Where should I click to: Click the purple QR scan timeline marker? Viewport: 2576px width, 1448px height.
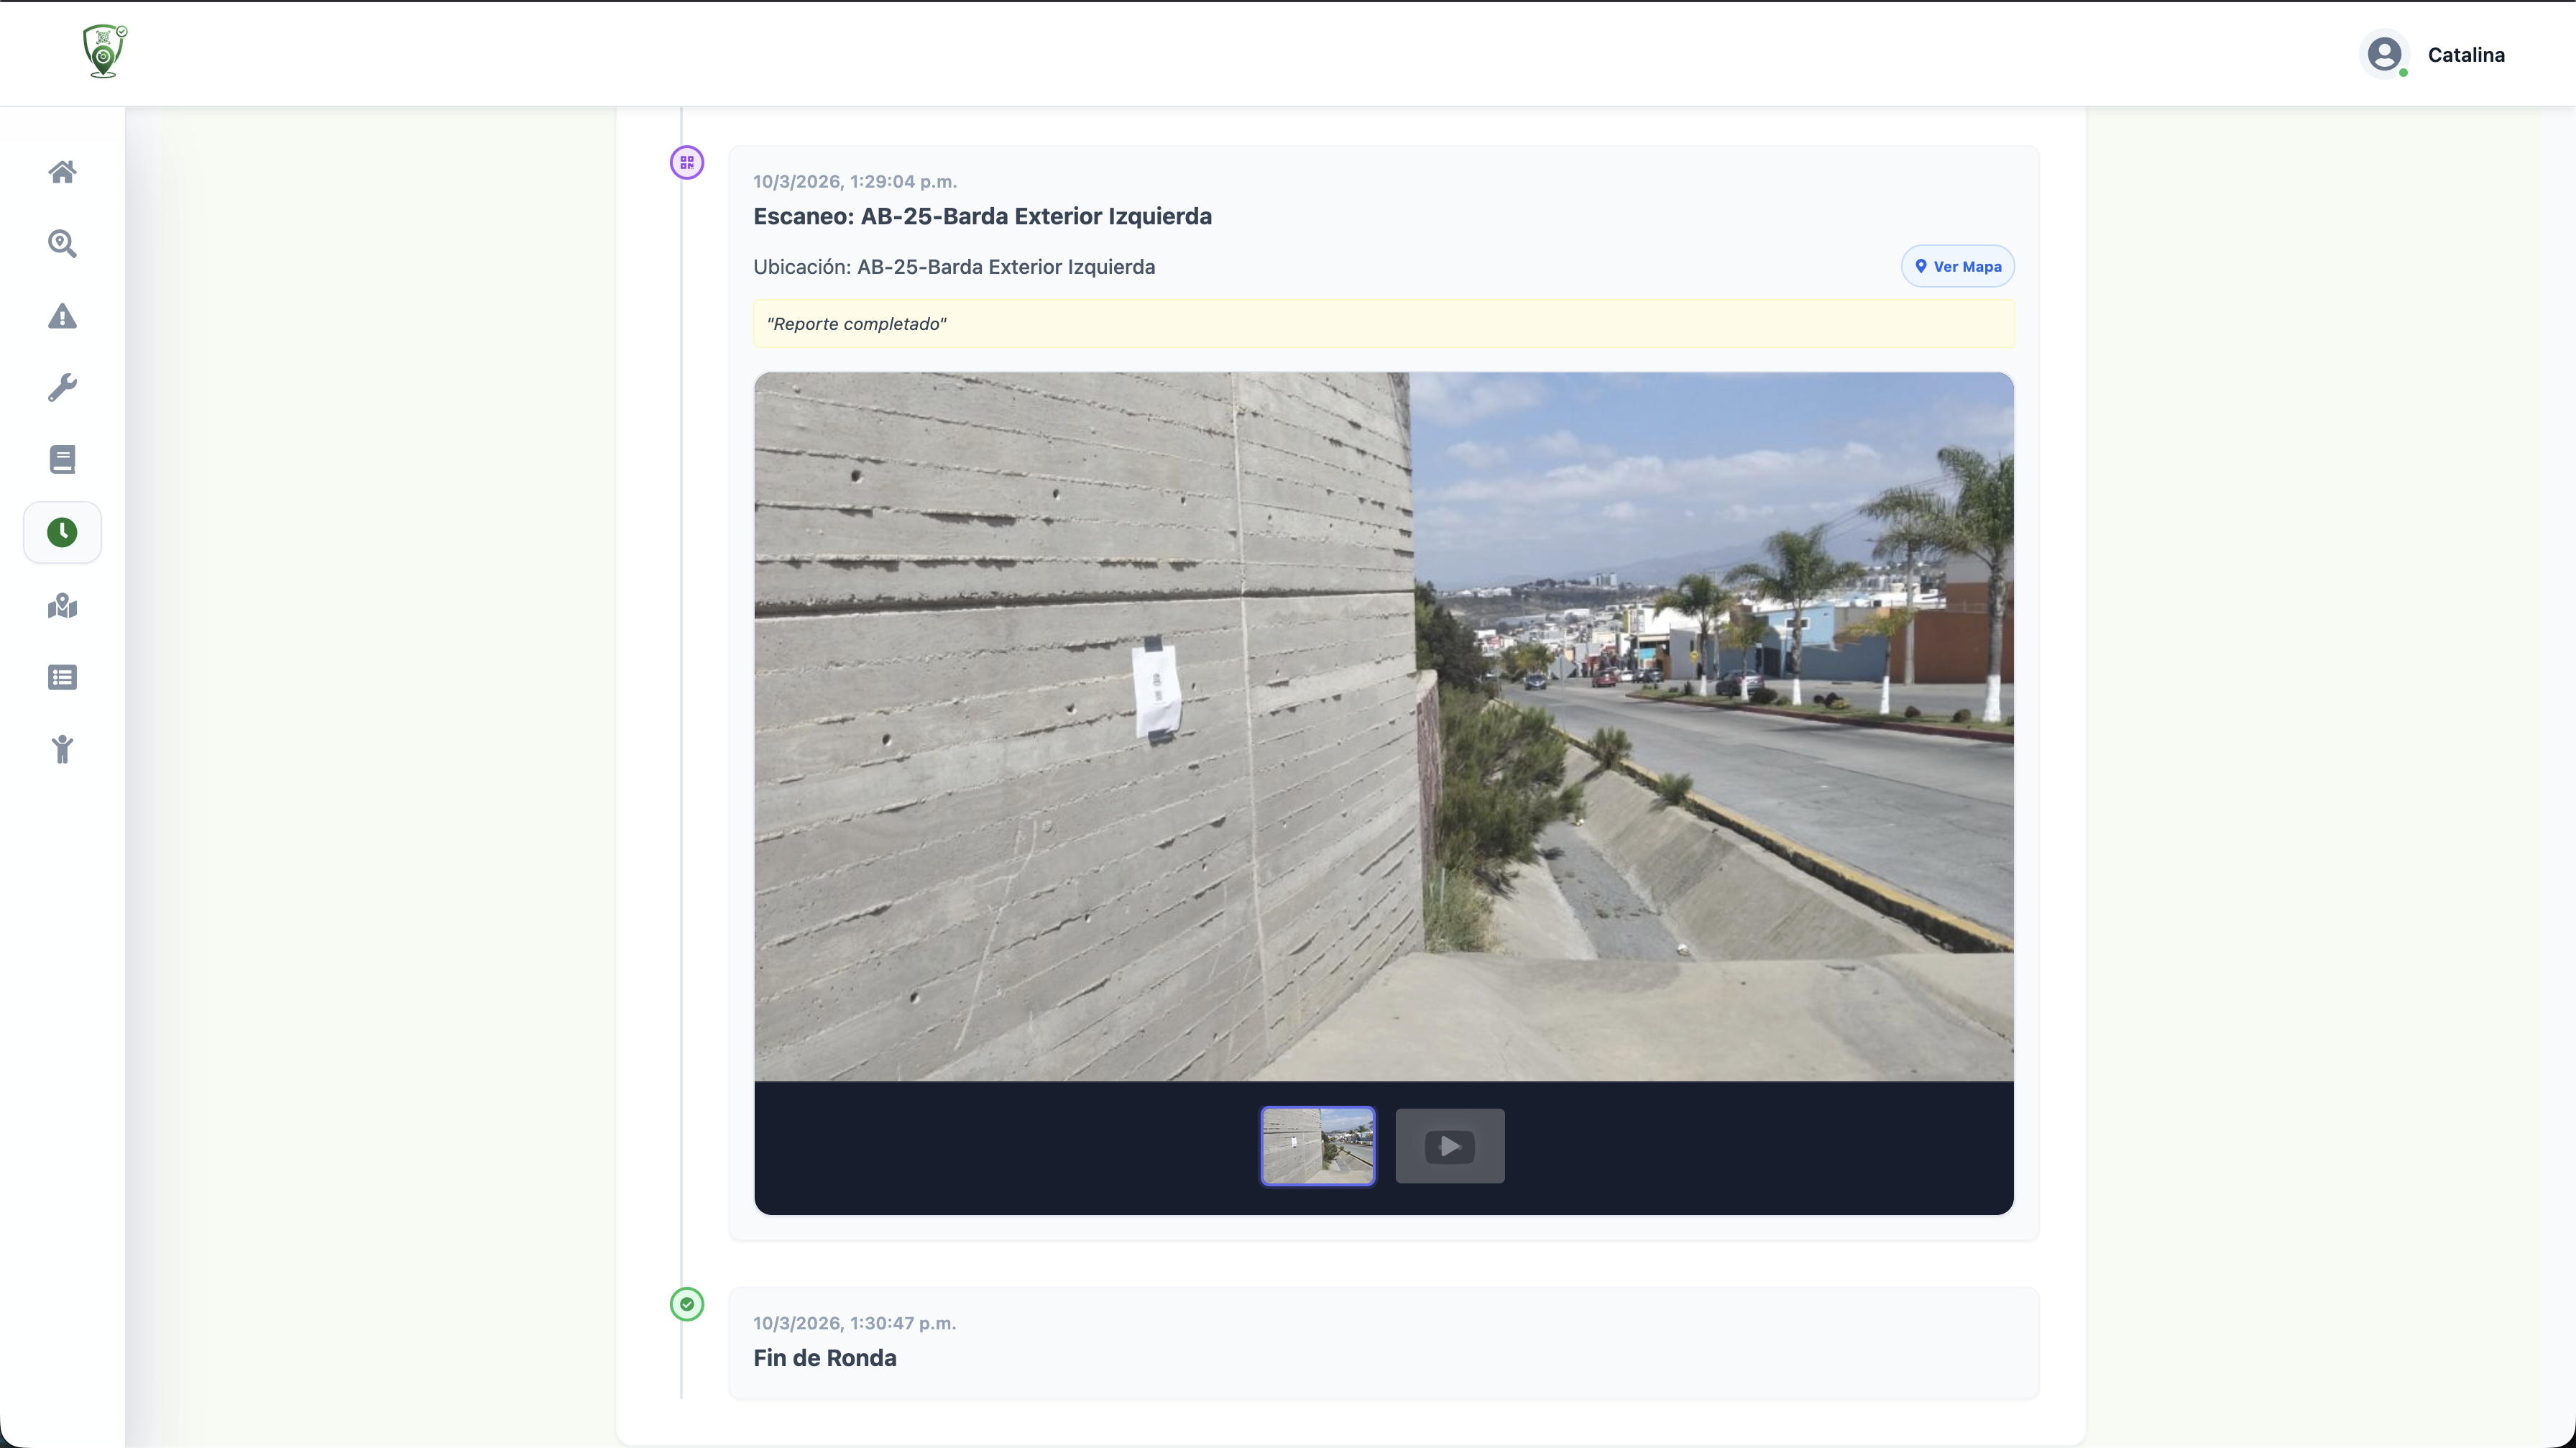(687, 162)
